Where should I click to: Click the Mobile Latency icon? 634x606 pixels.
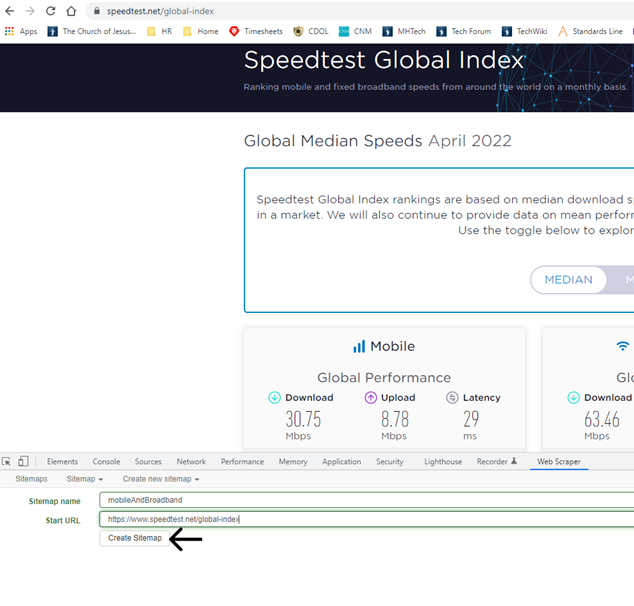click(x=452, y=398)
